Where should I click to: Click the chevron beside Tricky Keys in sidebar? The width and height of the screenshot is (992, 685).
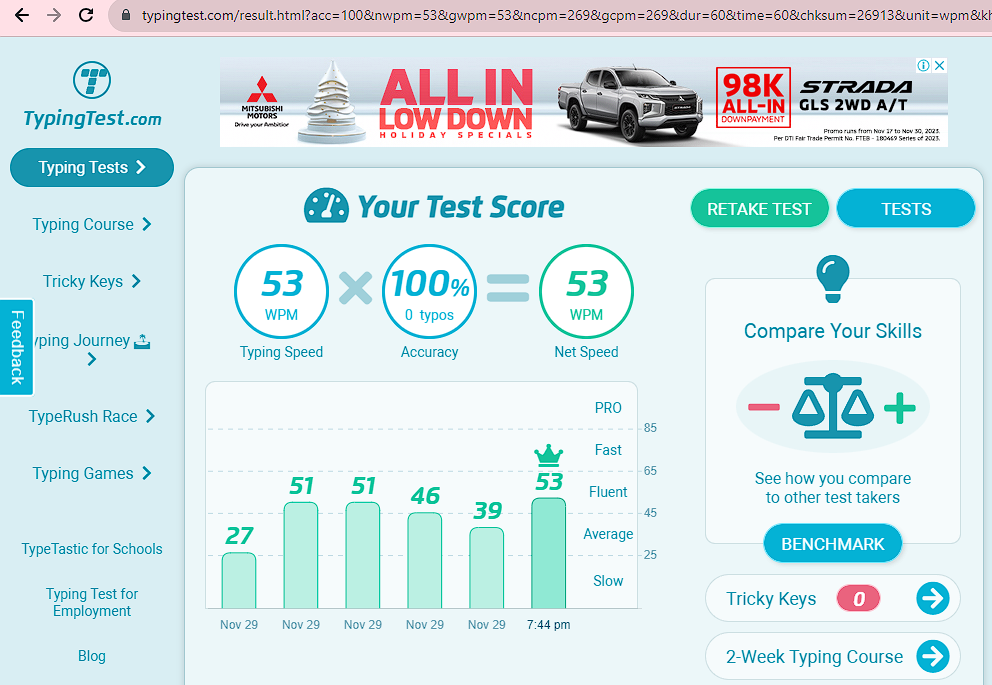coord(136,281)
